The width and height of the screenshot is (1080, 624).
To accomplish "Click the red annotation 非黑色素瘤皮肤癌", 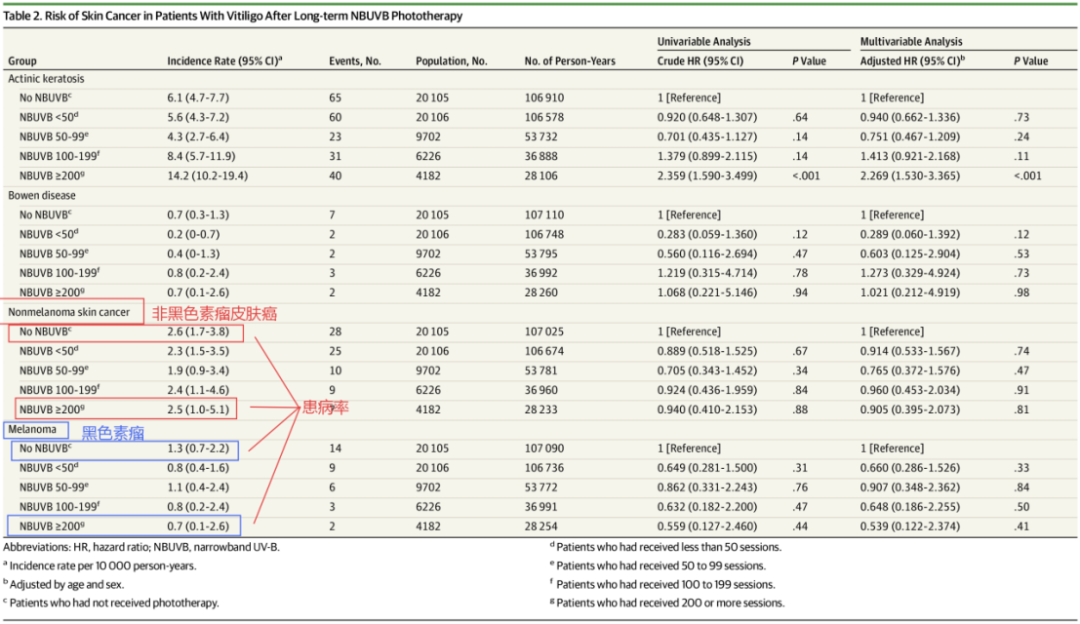I will [214, 314].
